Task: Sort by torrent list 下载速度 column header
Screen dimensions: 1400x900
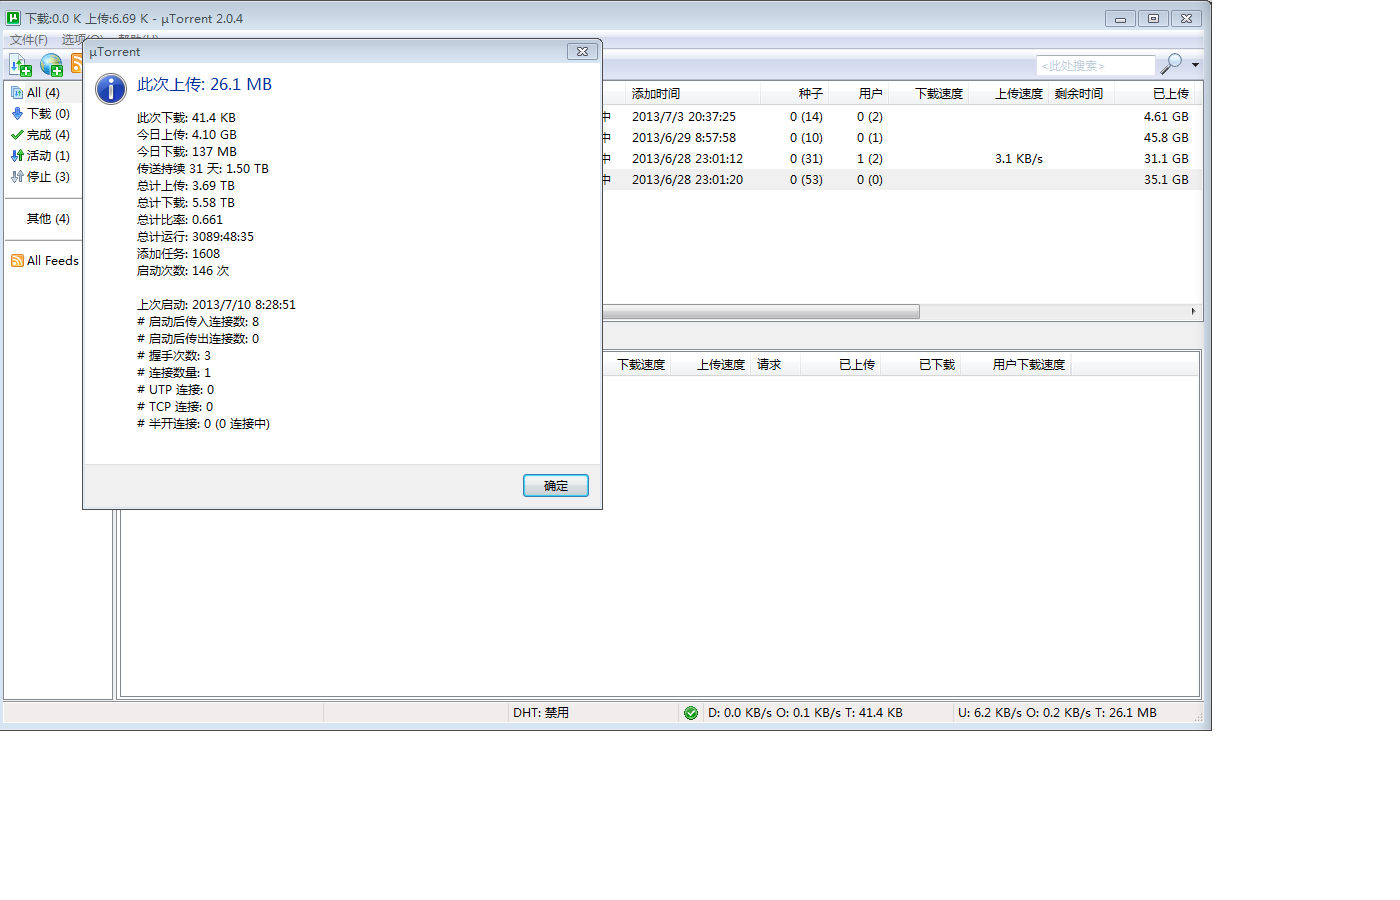Action: [x=930, y=94]
